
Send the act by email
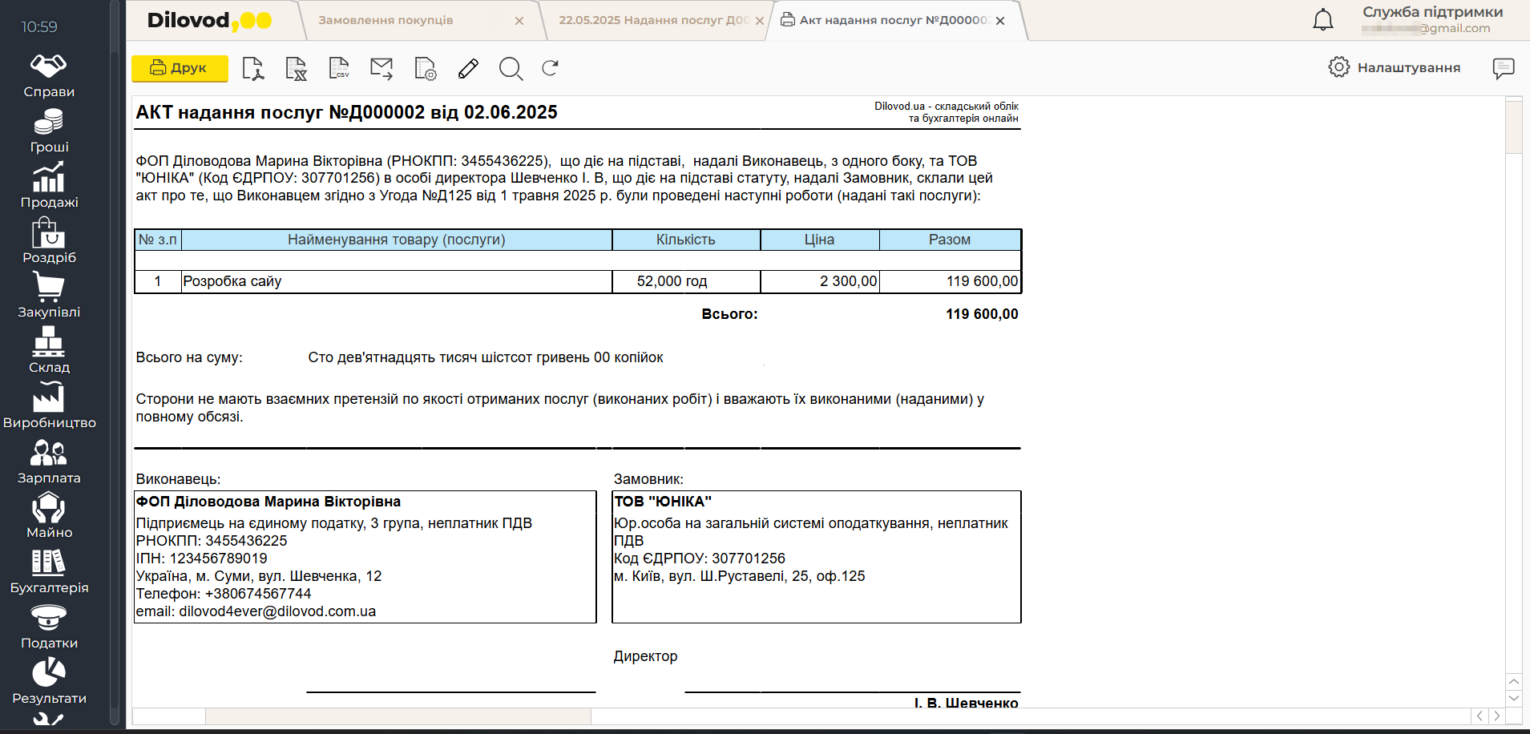381,68
